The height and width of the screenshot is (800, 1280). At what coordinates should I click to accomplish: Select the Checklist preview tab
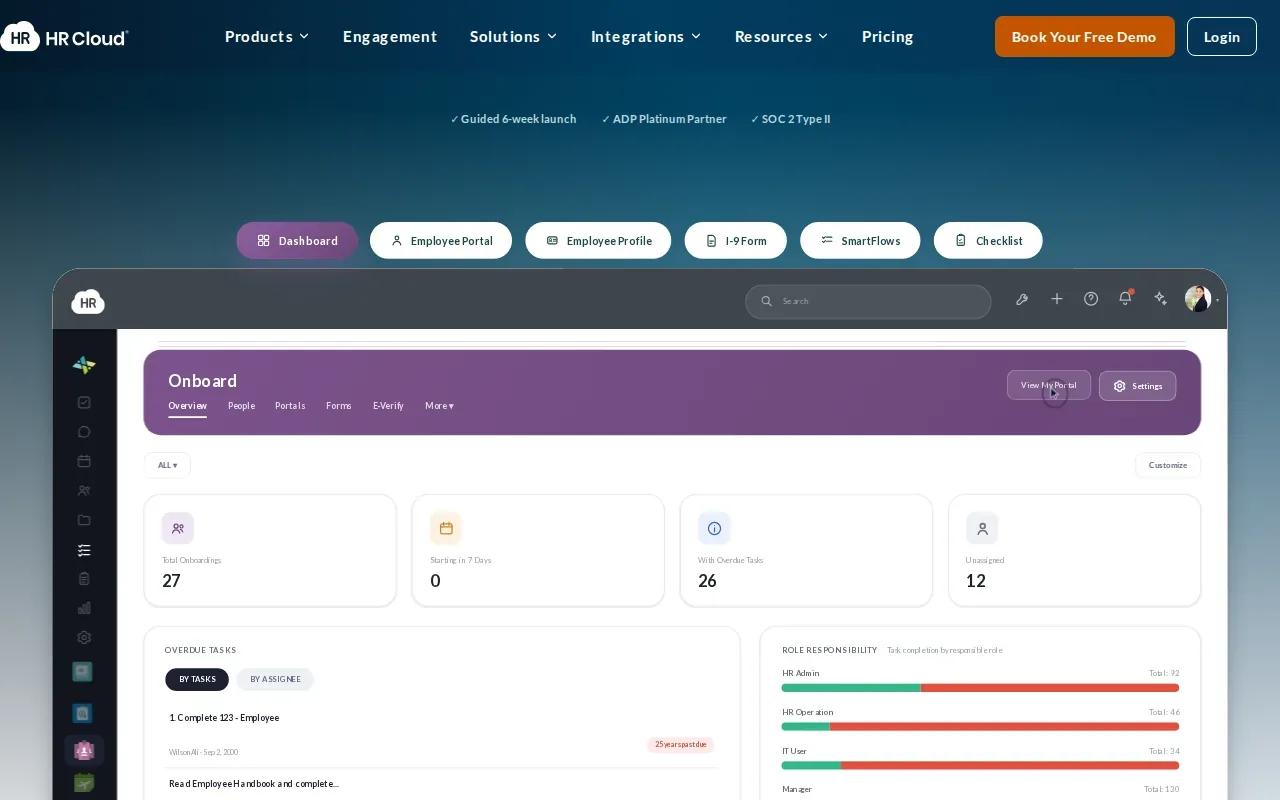(x=988, y=240)
